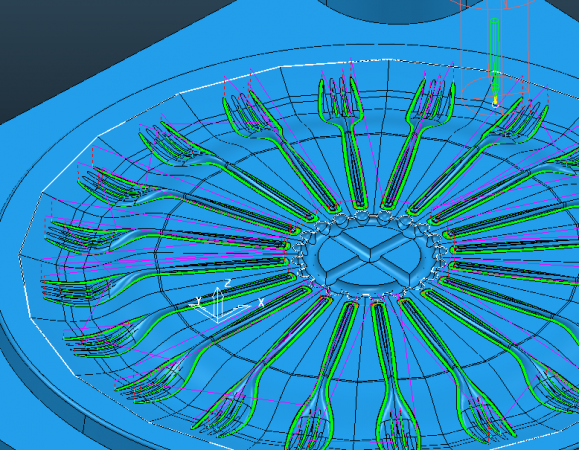579x450 pixels.
Task: Select the X-shaped runner in center hub
Action: click(369, 255)
